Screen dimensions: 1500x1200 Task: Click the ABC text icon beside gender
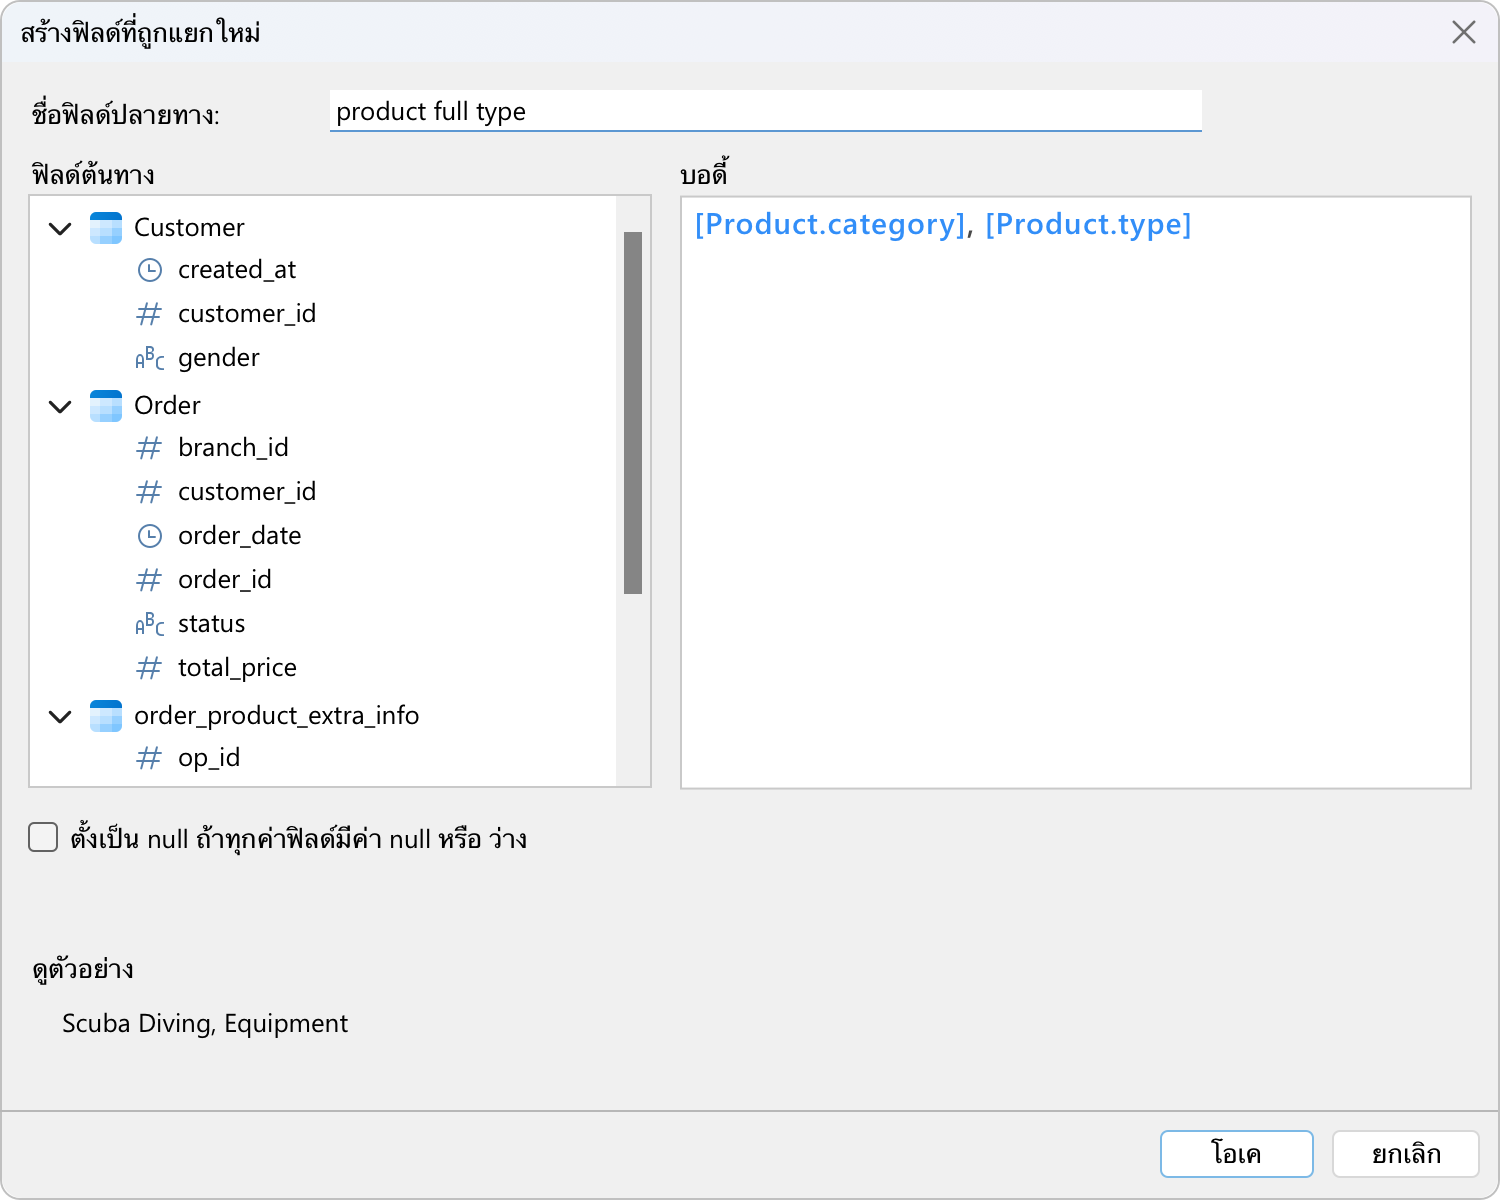tap(149, 358)
